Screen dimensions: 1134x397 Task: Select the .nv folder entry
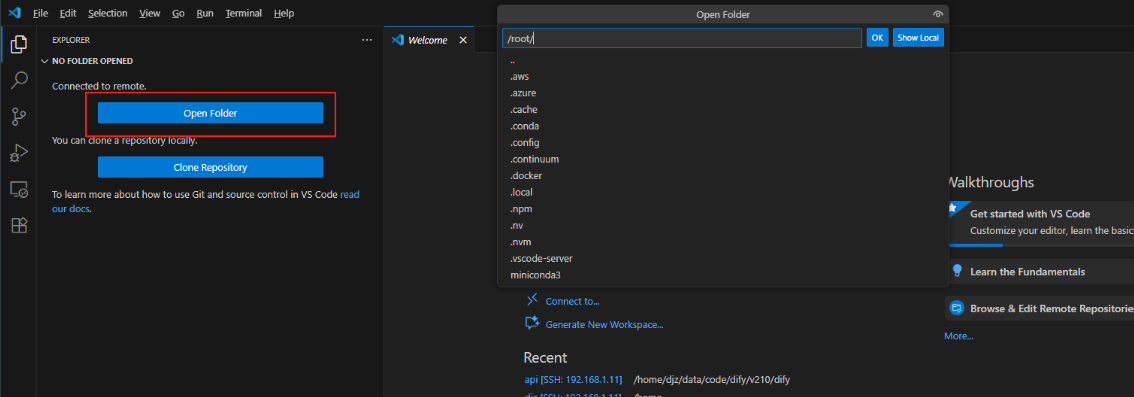tap(723, 226)
